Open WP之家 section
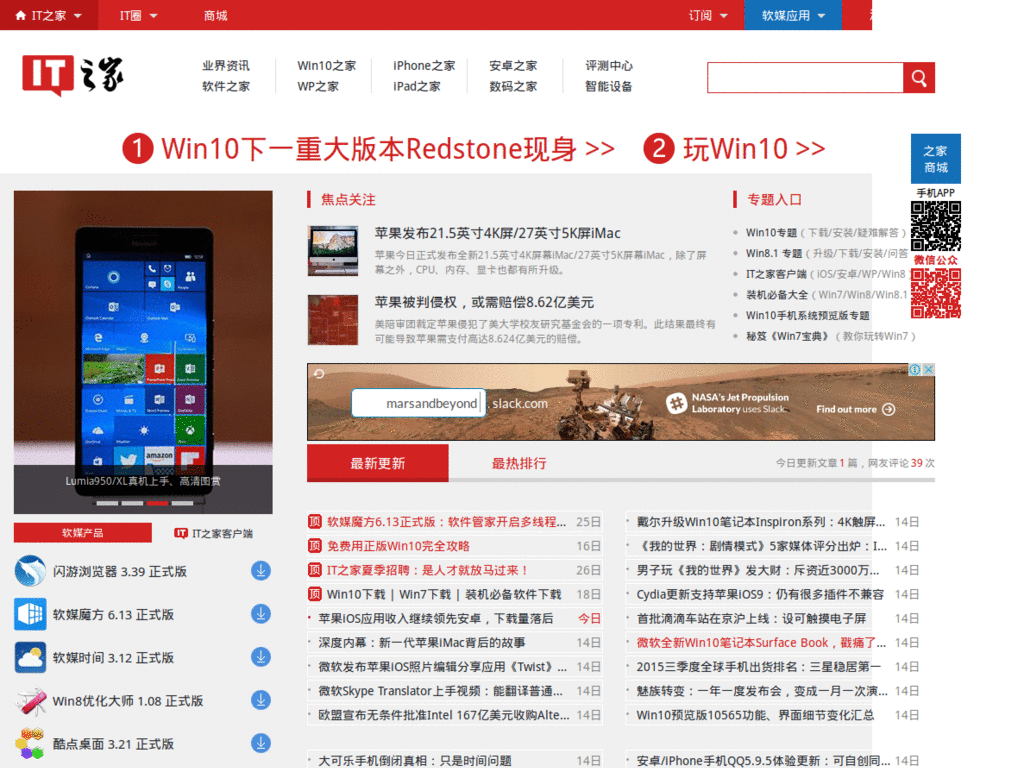 click(318, 87)
